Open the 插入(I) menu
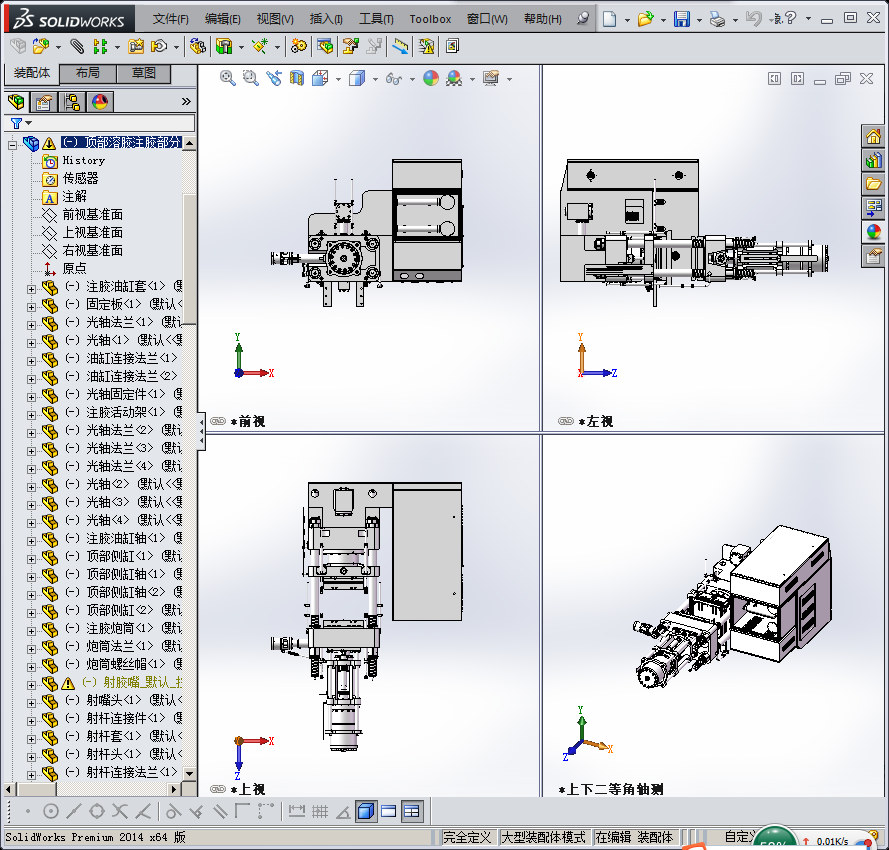 [326, 19]
